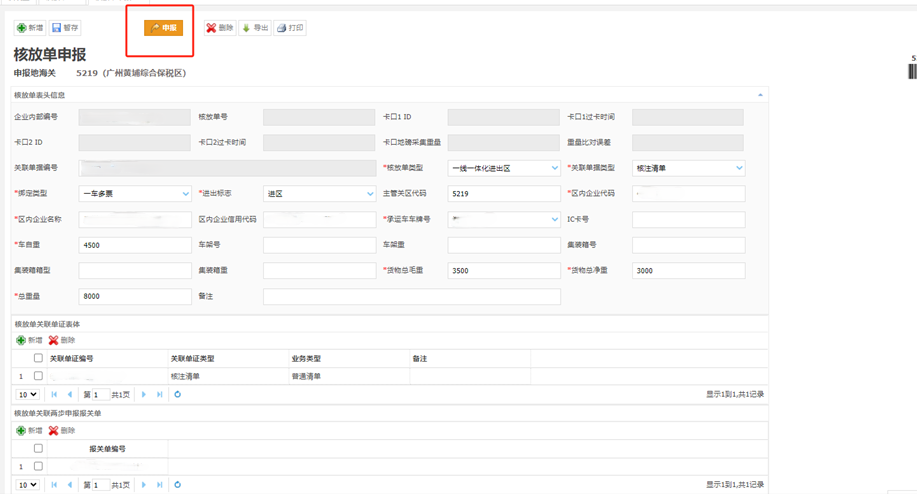The image size is (917, 494).
Task: Click the 核放单申报 page title
Action: [x=50, y=54]
